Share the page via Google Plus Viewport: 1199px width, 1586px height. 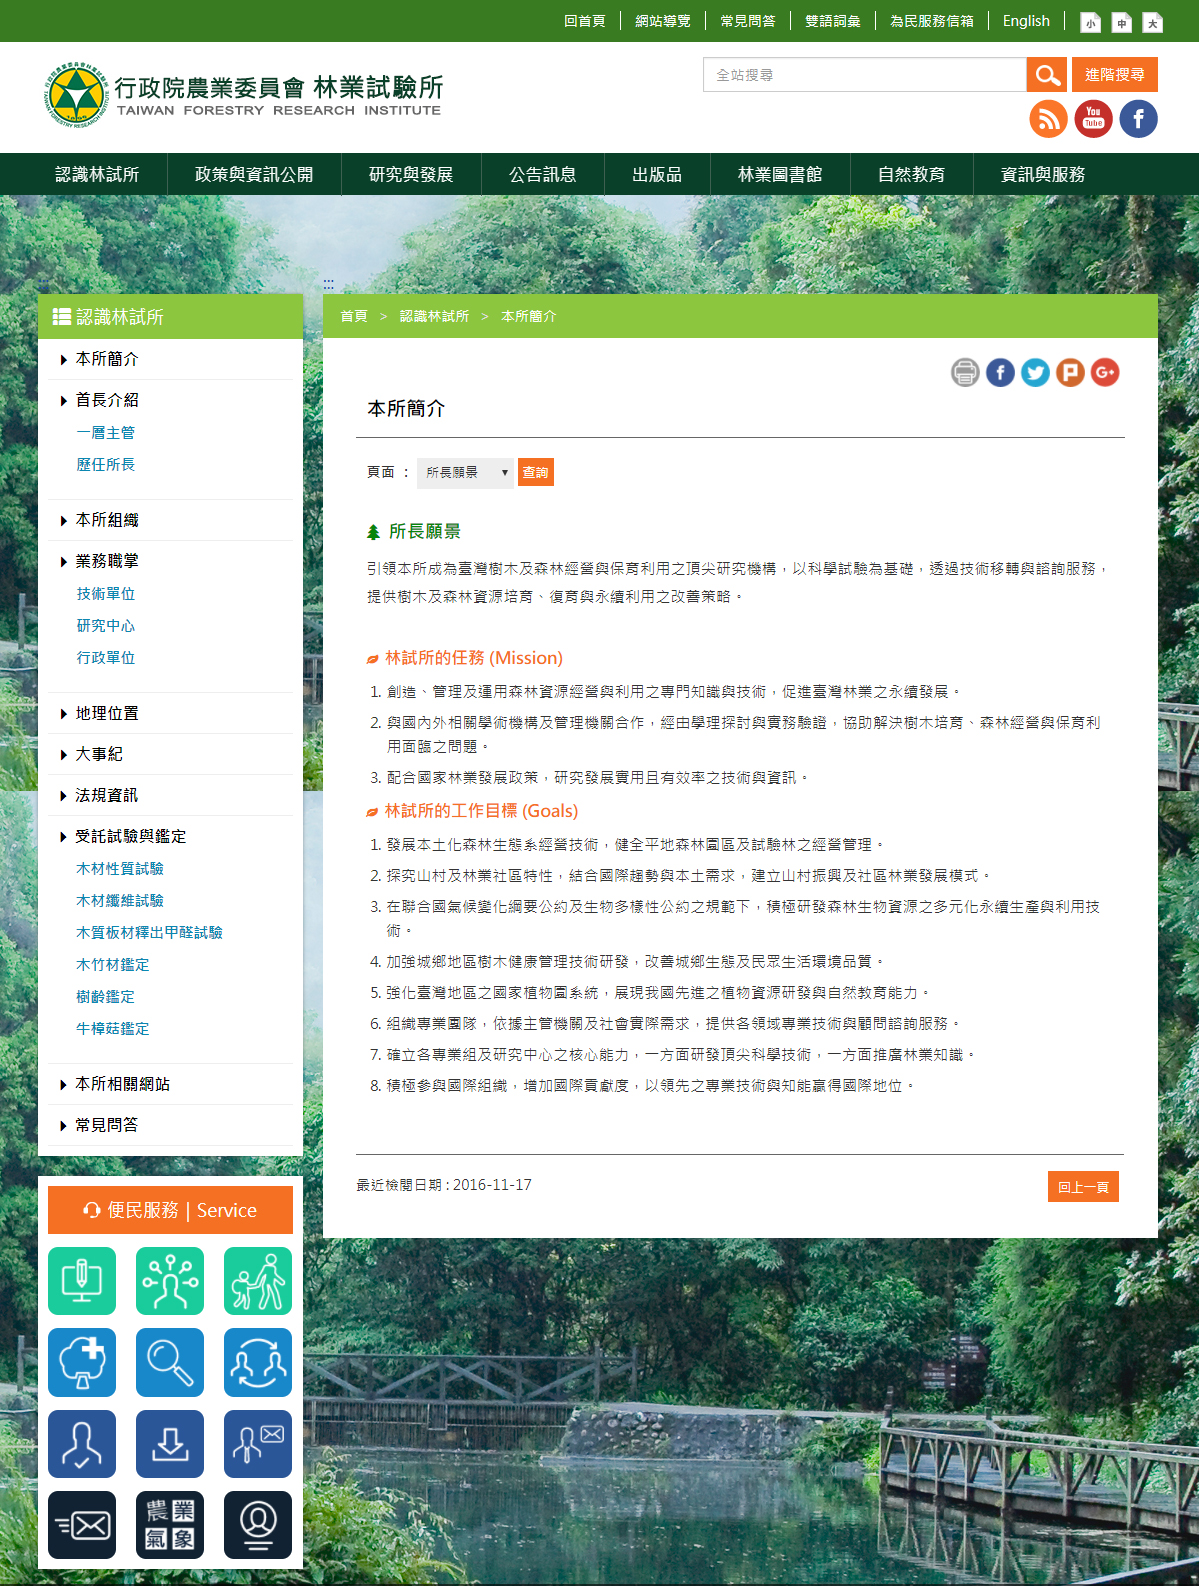pos(1105,373)
